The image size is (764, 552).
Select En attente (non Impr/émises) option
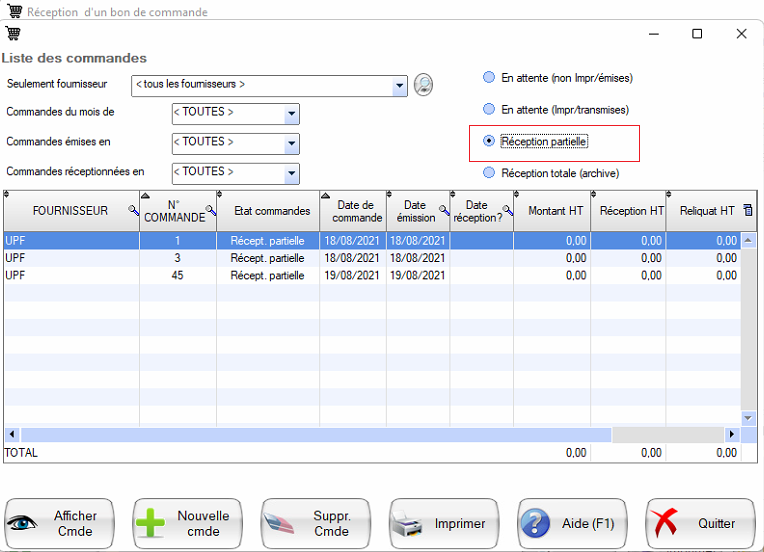[x=489, y=77]
